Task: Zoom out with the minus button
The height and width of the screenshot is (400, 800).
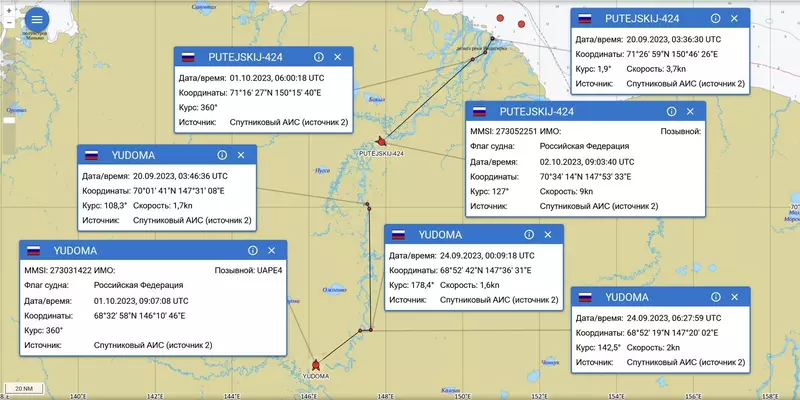Action: (9, 22)
